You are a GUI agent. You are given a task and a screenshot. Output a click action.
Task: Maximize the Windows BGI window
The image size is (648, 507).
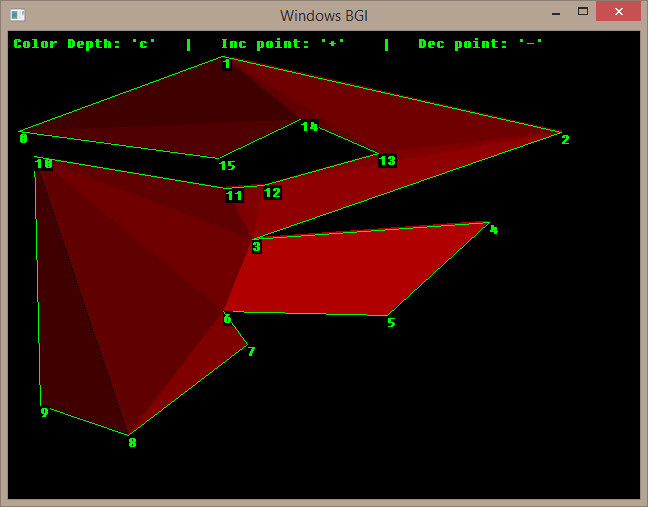point(582,12)
